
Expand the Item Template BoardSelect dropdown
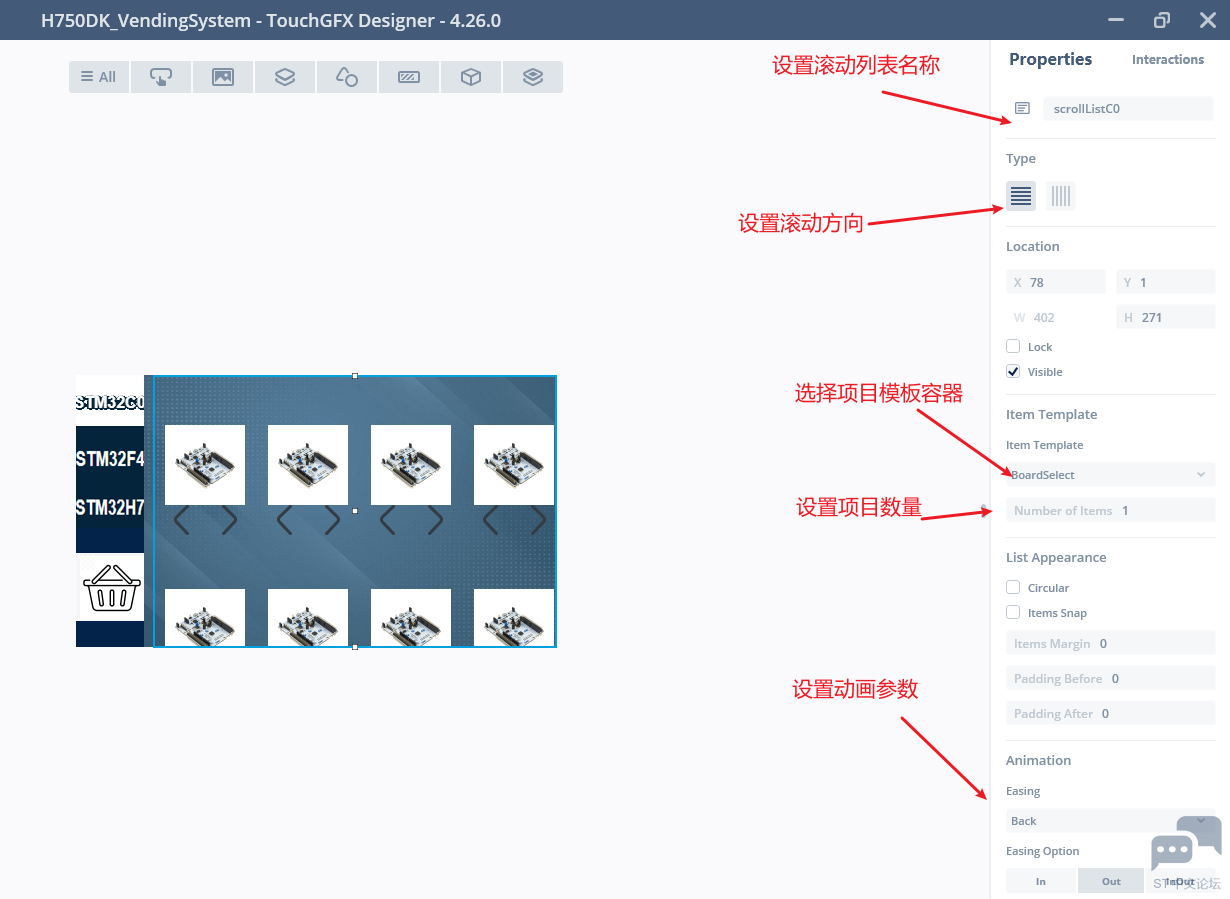pos(1110,475)
